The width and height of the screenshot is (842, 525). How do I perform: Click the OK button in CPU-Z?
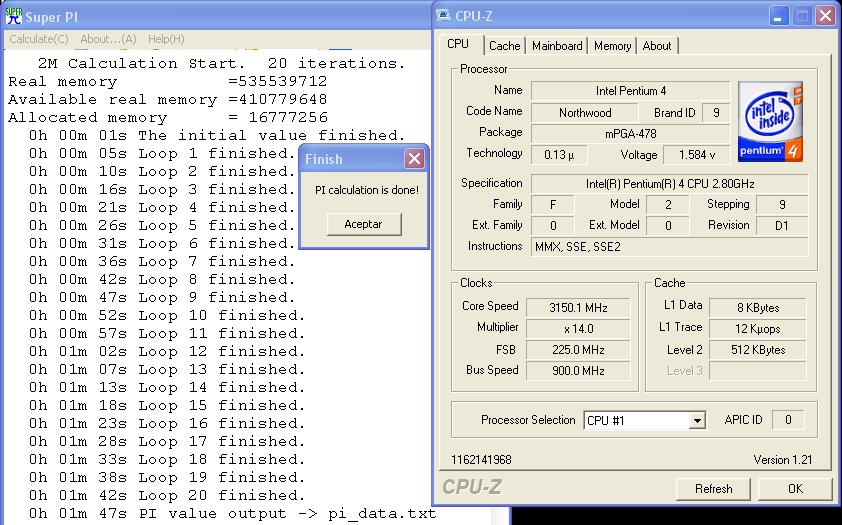point(795,489)
